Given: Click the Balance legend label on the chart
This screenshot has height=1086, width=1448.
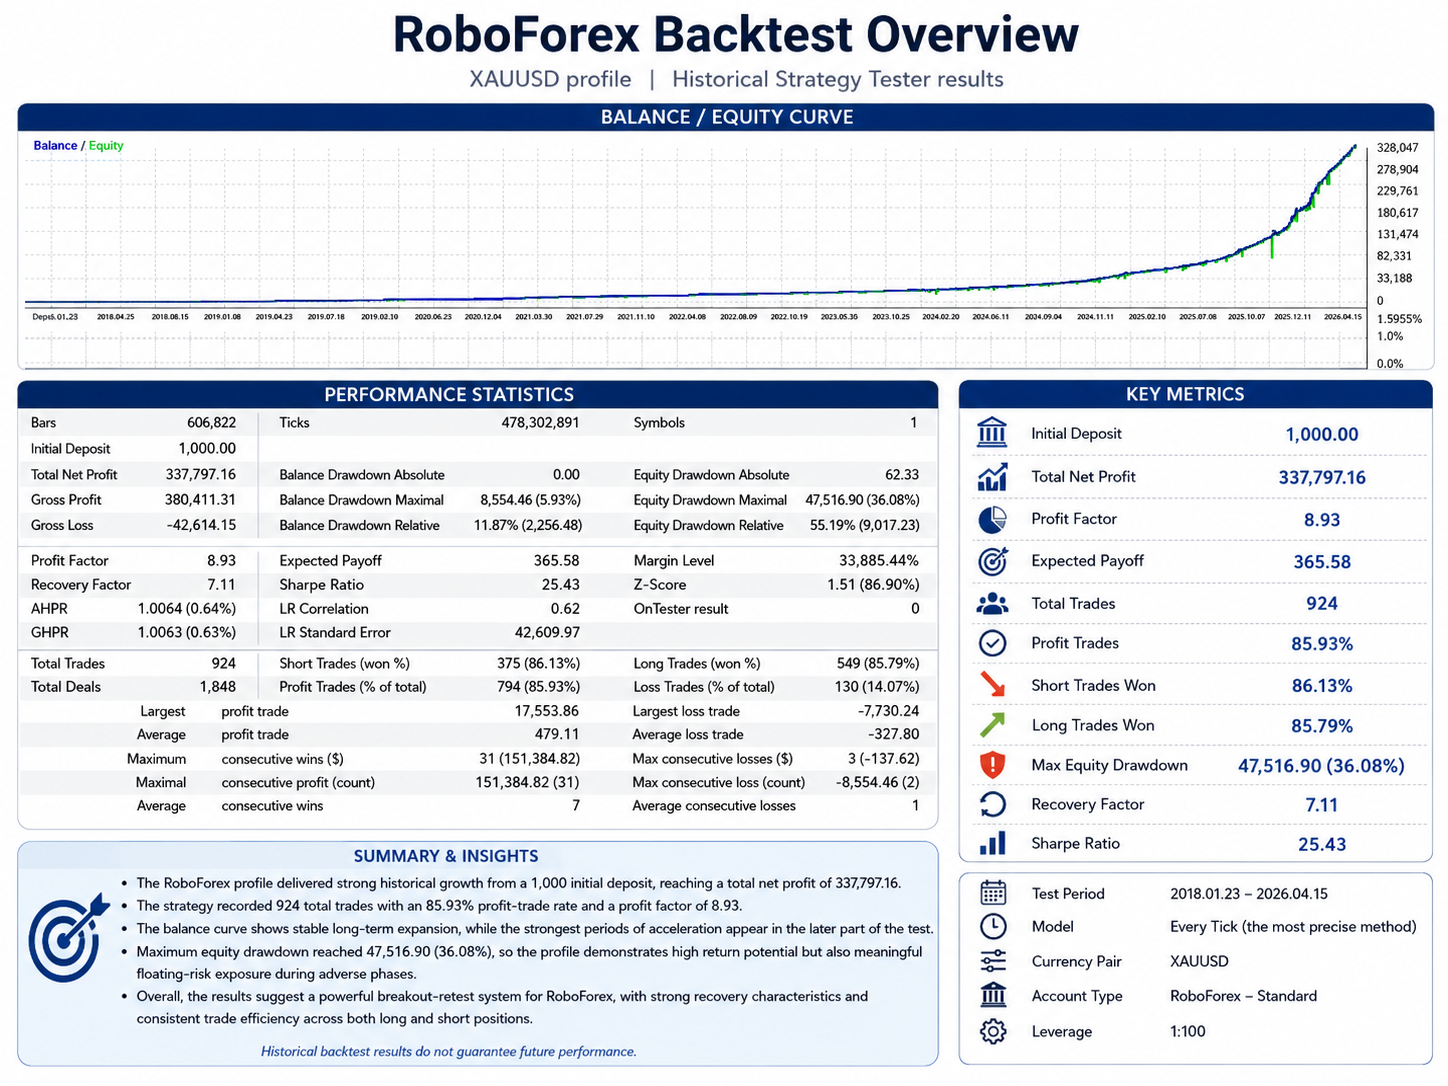Looking at the screenshot, I should tap(55, 145).
